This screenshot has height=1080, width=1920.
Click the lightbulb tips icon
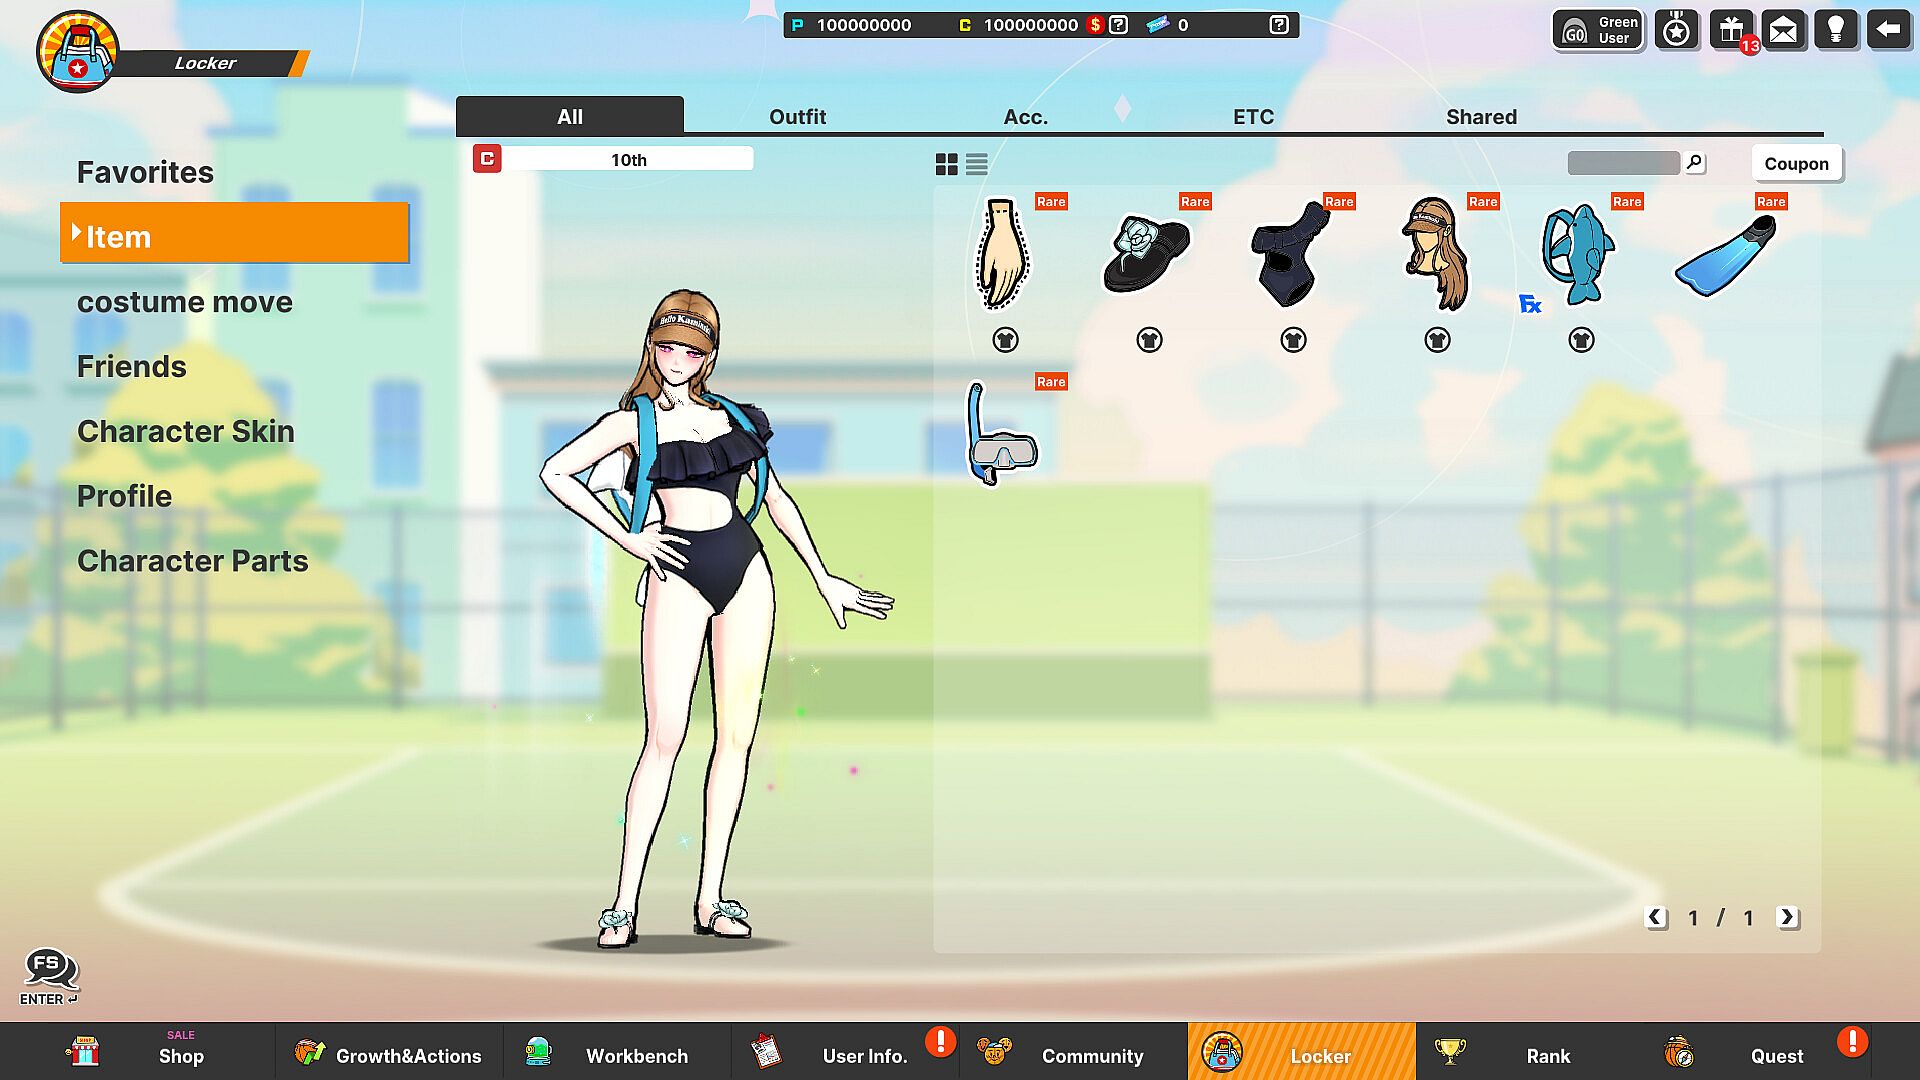[1835, 30]
